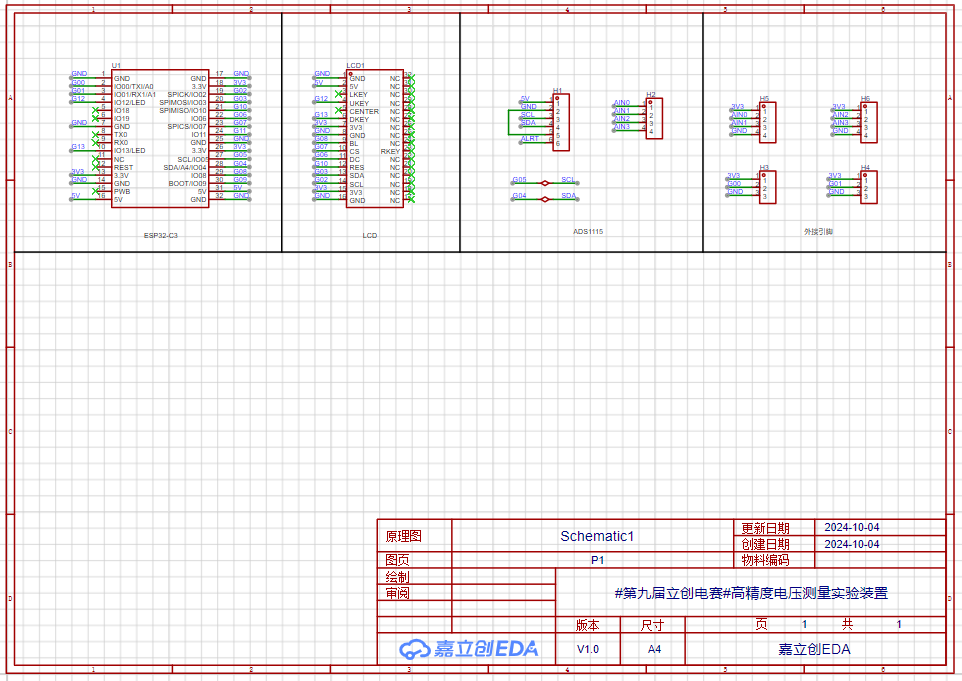This screenshot has height=681, width=962.
Task: Select the V1.0 version field
Action: (x=588, y=649)
